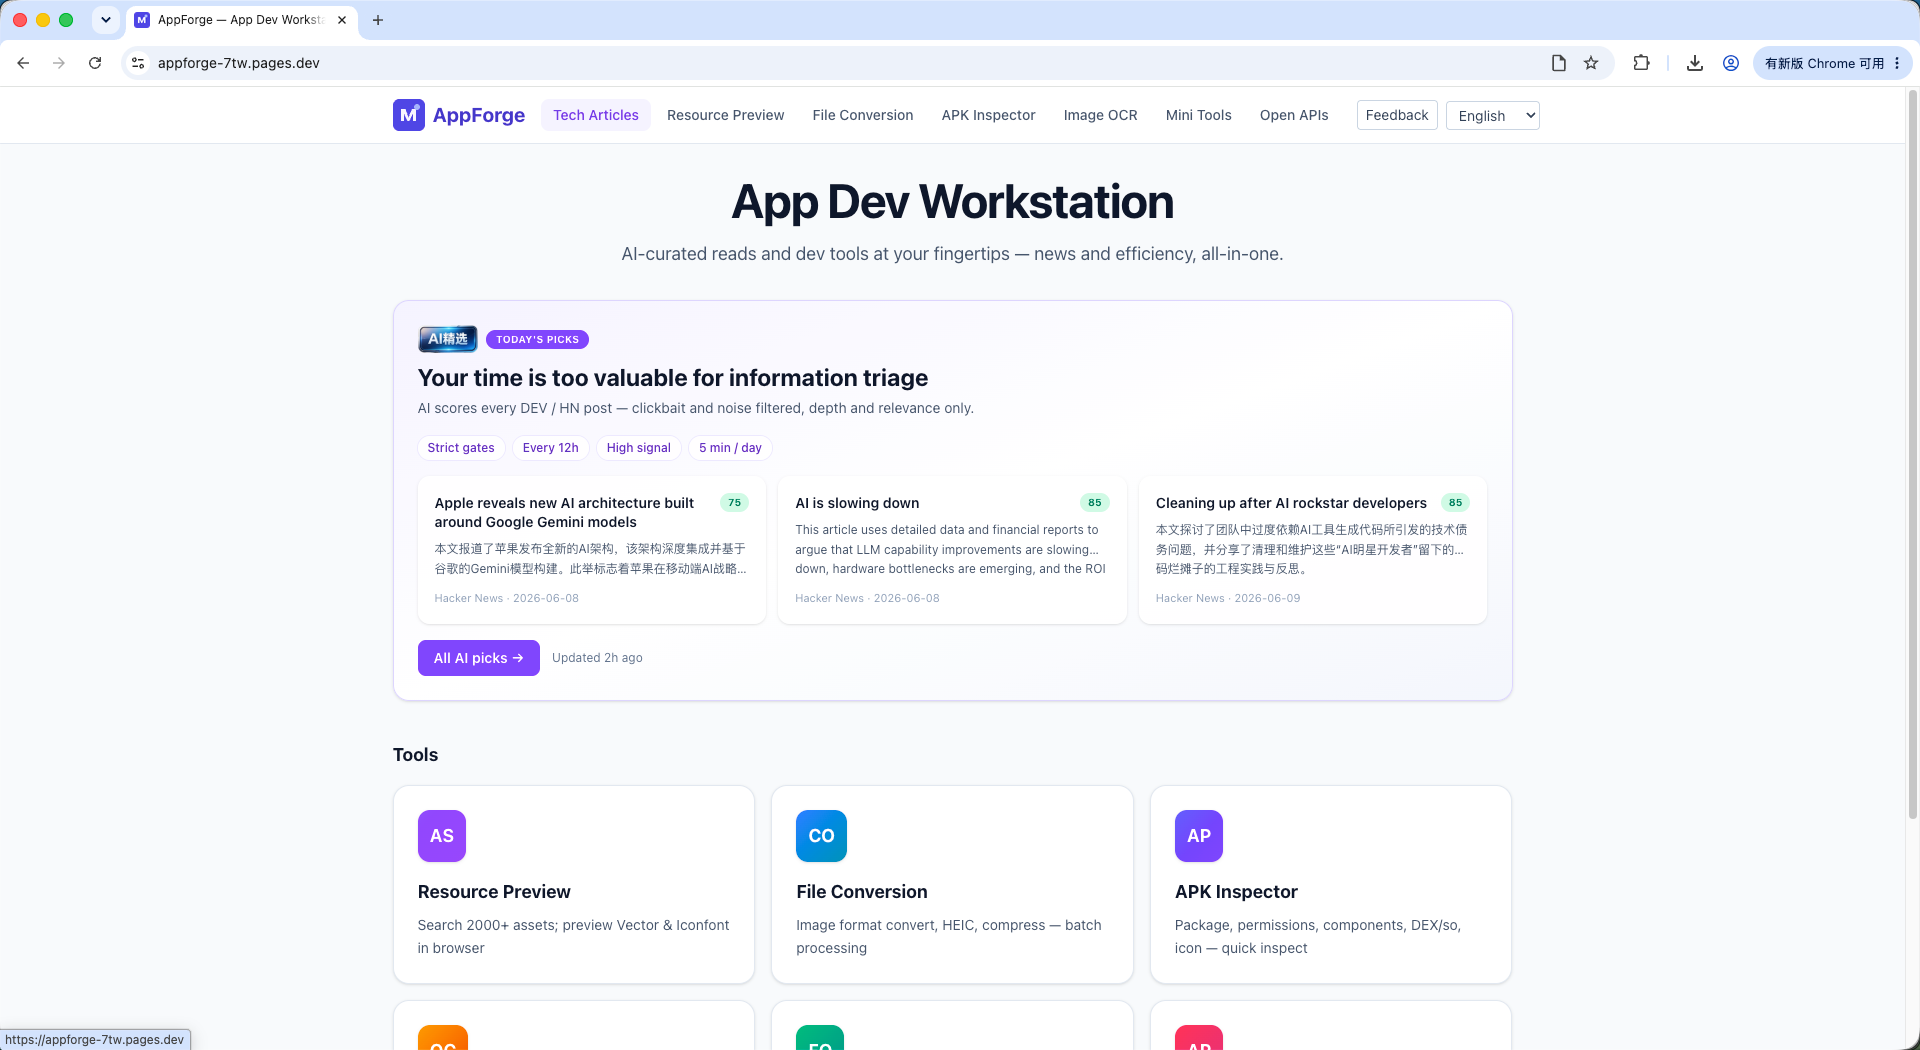Open the Extensions puzzle icon
Viewport: 1920px width, 1050px height.
coord(1641,63)
